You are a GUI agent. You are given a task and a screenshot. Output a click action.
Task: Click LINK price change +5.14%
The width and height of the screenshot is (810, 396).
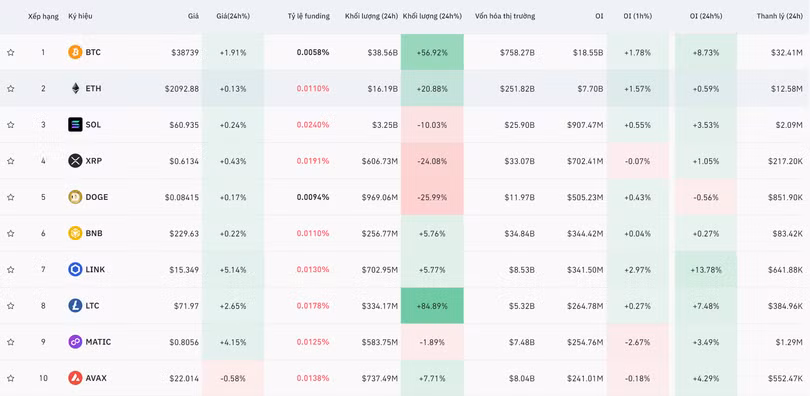(233, 269)
